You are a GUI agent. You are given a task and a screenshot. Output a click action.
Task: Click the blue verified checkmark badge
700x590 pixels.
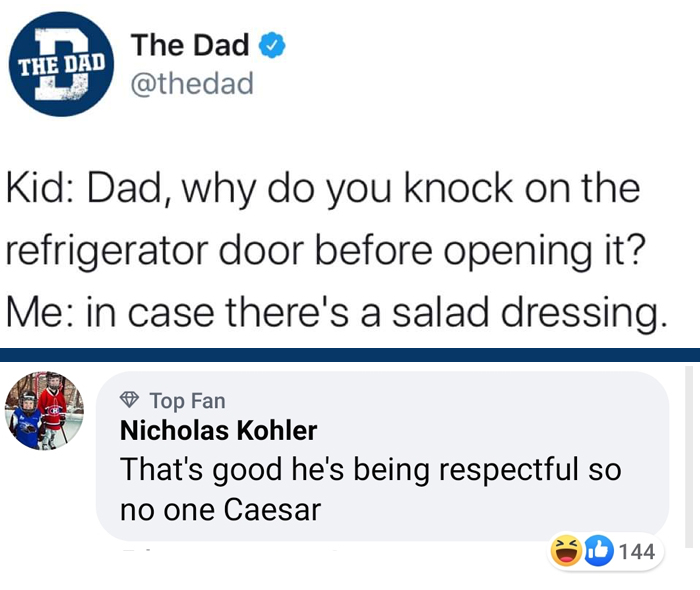272,46
